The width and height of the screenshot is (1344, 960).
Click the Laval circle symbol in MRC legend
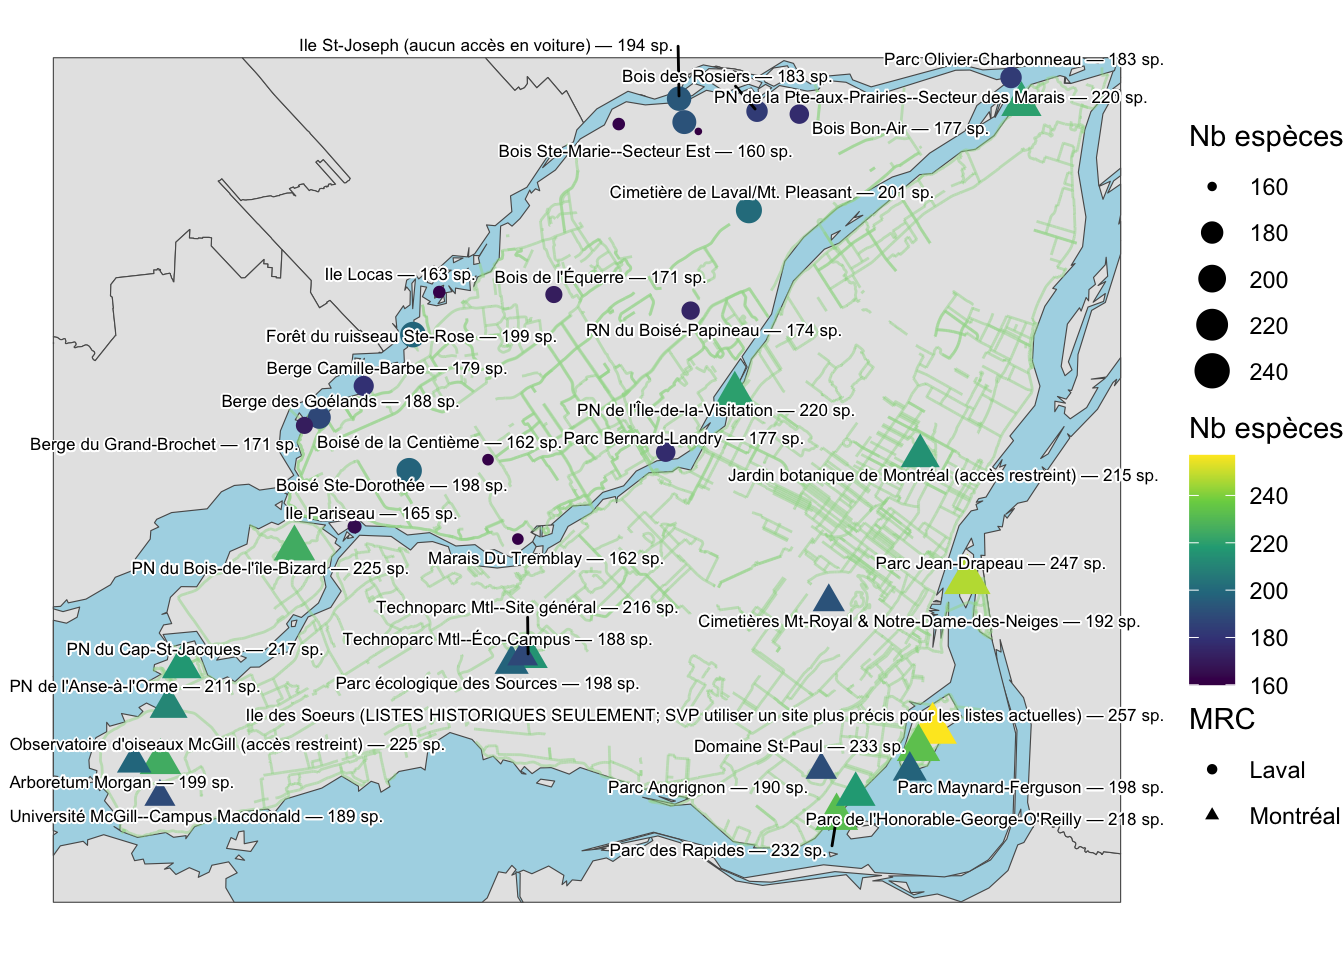(1212, 770)
